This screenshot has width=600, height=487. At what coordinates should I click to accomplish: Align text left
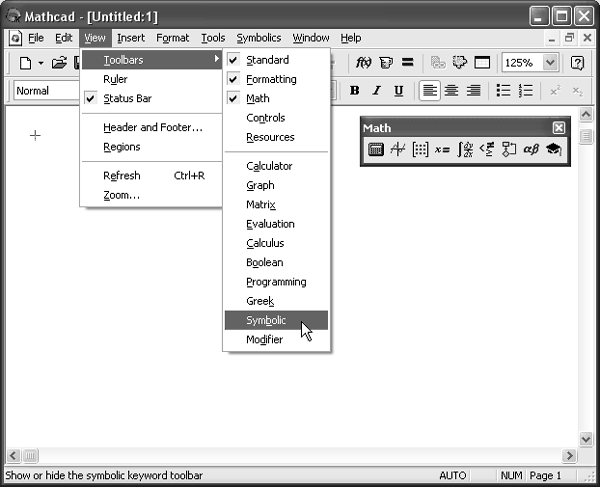coord(429,91)
